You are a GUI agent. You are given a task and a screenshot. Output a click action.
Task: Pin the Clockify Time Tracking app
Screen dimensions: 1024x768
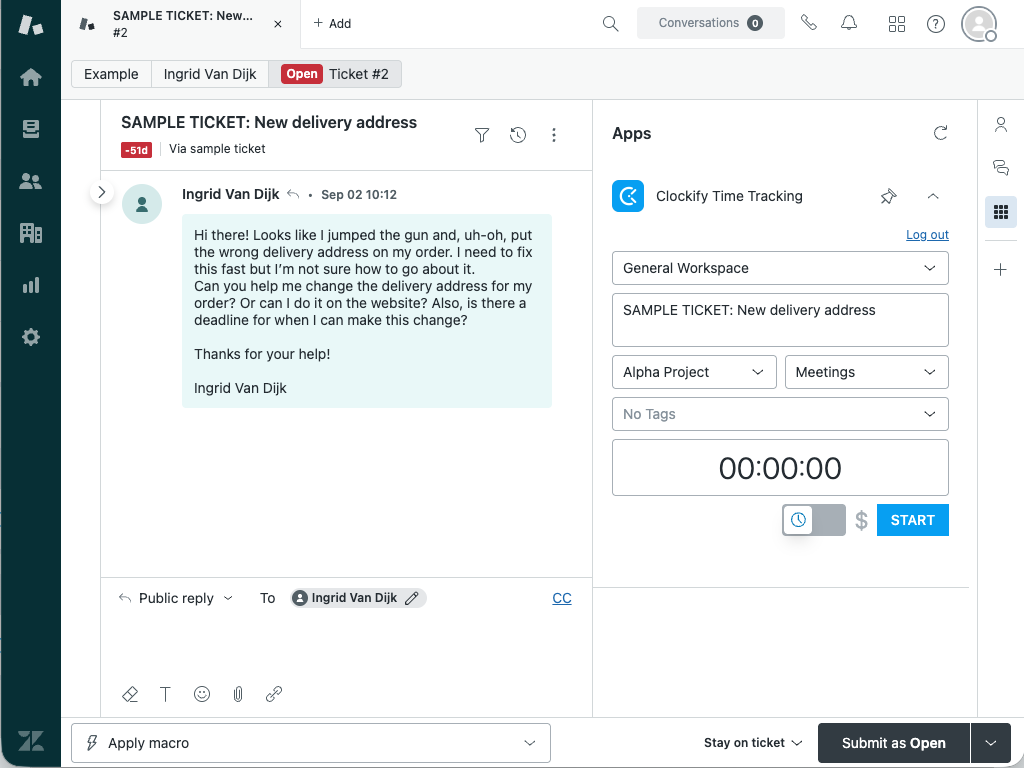[888, 196]
